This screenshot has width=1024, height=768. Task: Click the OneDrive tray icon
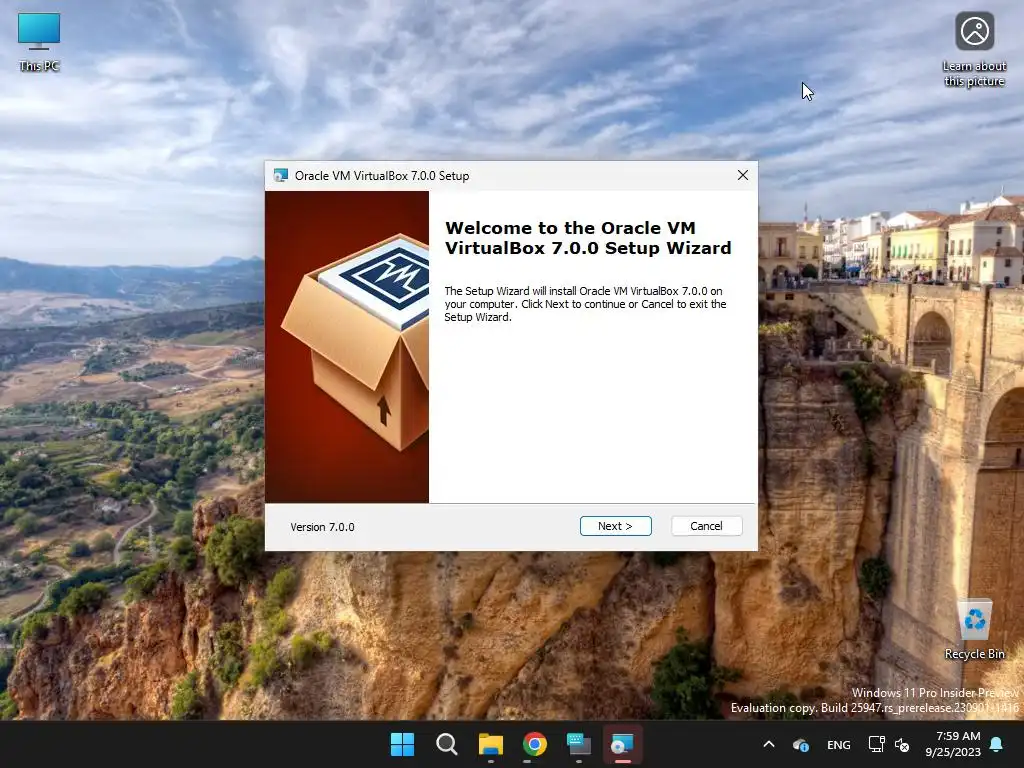(x=801, y=744)
